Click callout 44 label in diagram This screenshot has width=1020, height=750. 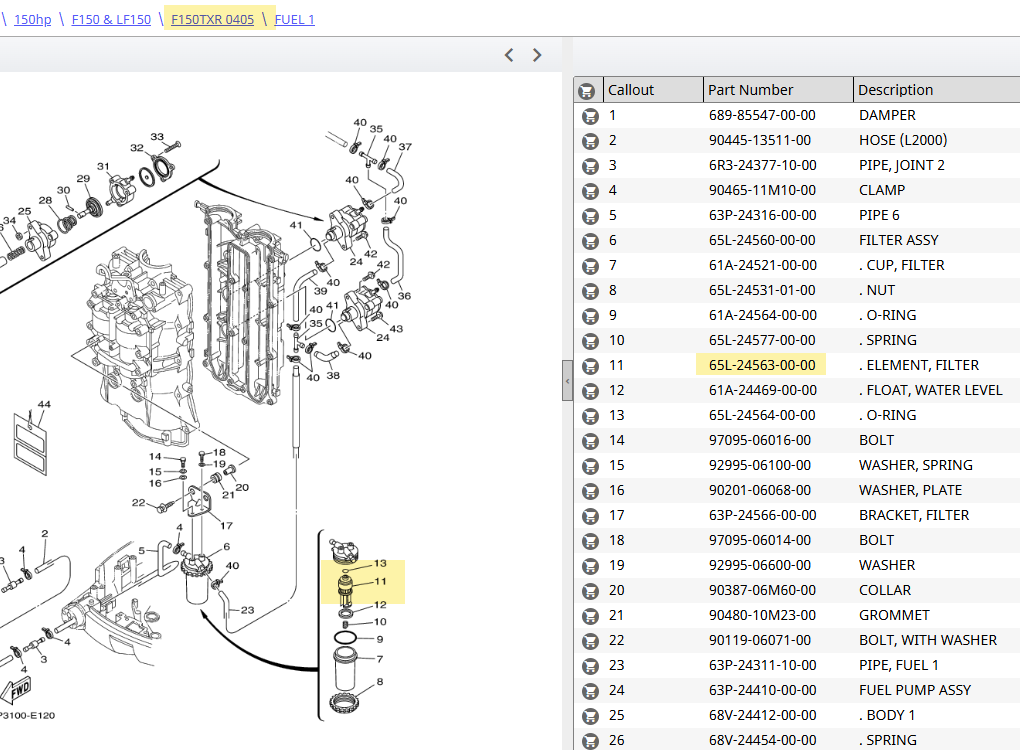[44, 404]
